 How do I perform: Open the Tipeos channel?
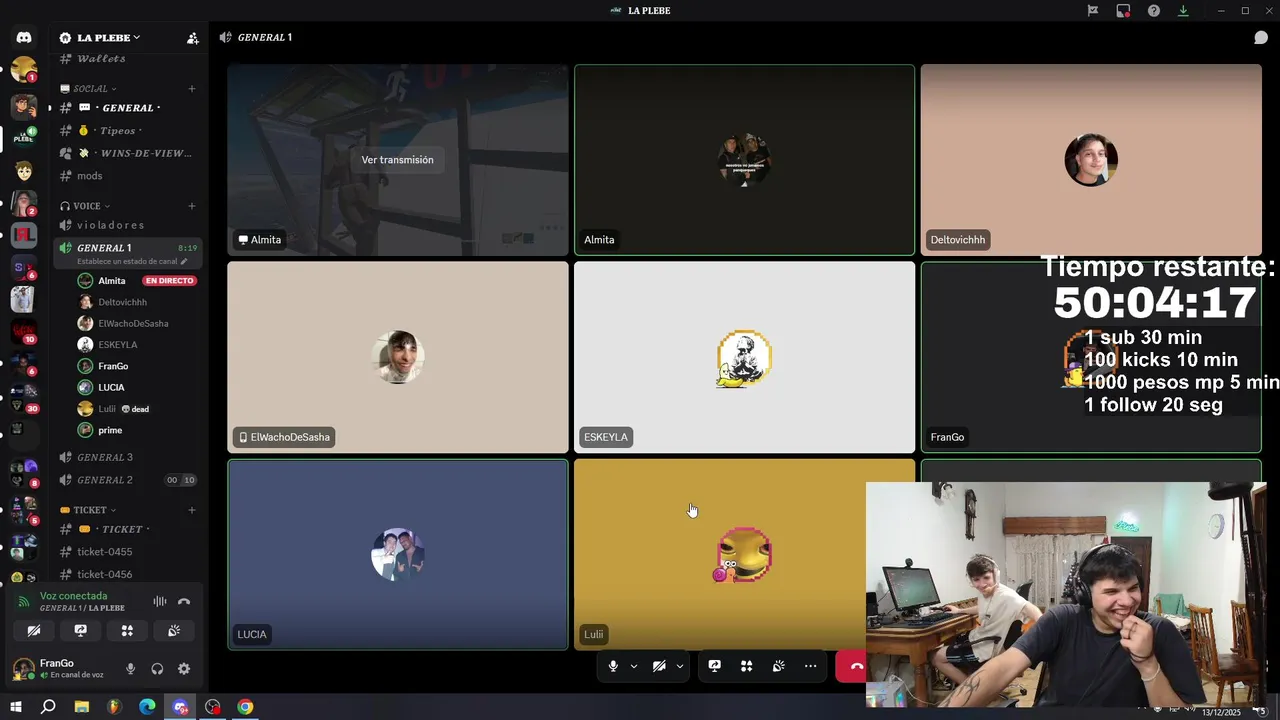(128, 130)
